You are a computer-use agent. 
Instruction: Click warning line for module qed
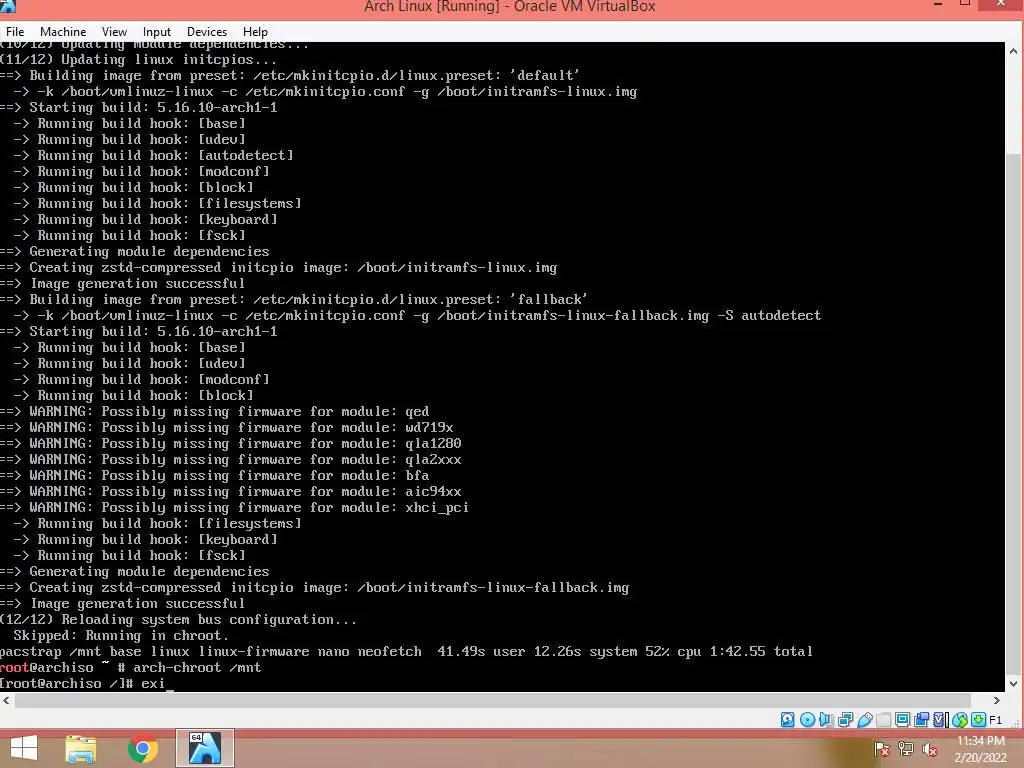(215, 411)
